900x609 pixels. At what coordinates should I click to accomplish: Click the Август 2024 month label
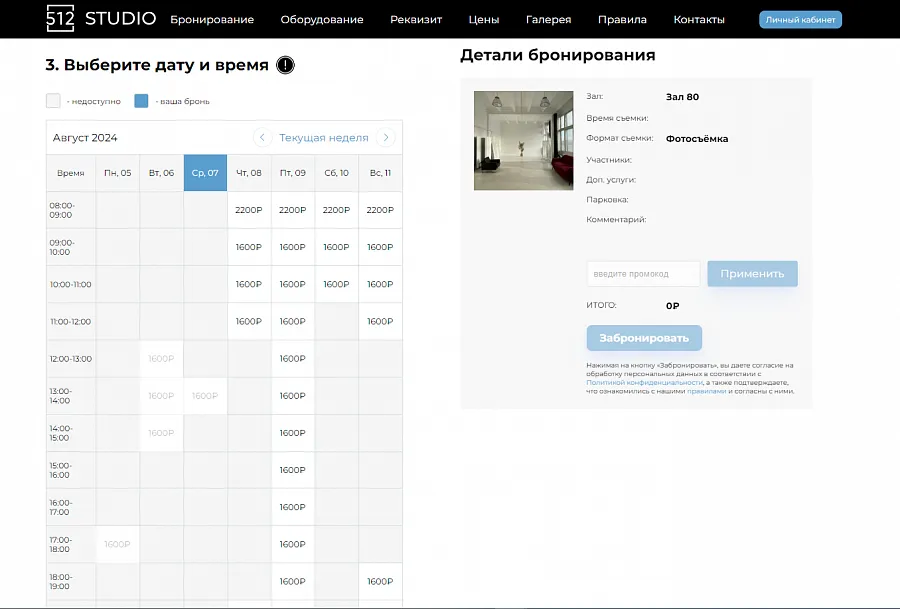pos(85,138)
